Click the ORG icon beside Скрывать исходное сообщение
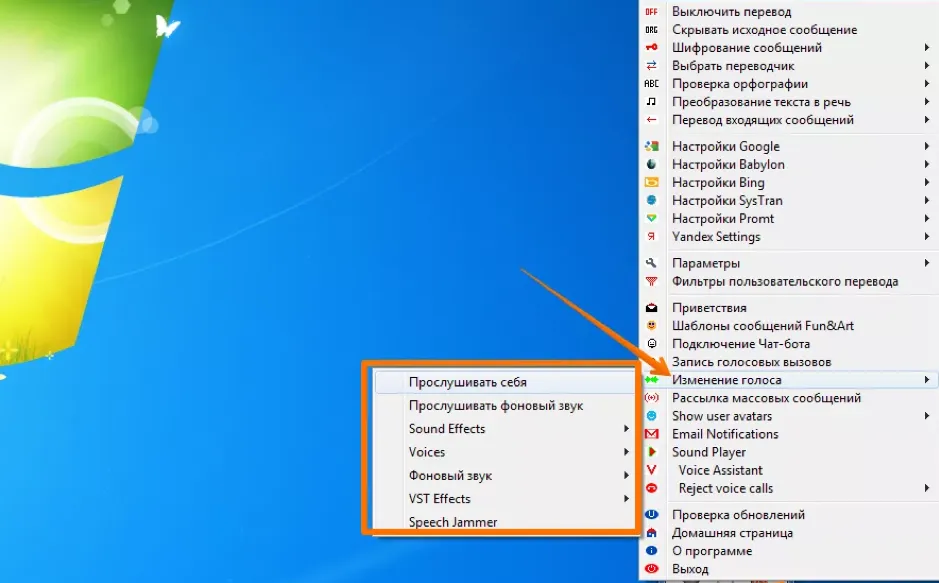The height and width of the screenshot is (583, 939). 651,30
